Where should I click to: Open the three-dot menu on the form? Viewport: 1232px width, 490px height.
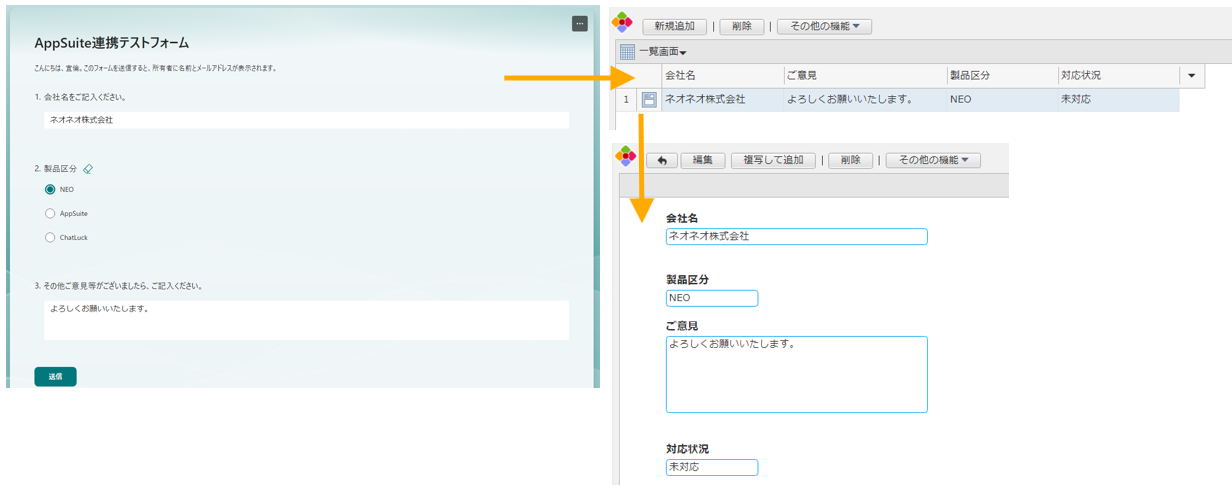click(x=580, y=24)
